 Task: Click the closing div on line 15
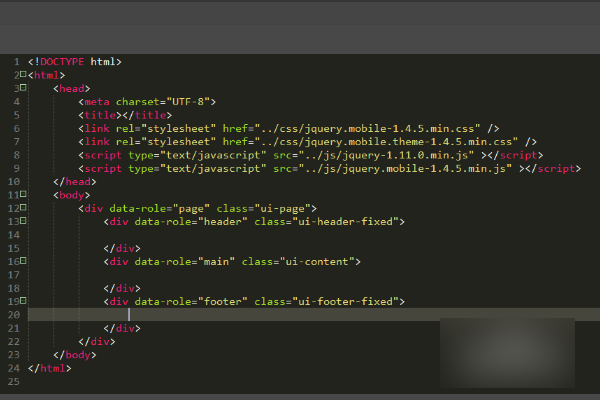[x=122, y=248]
